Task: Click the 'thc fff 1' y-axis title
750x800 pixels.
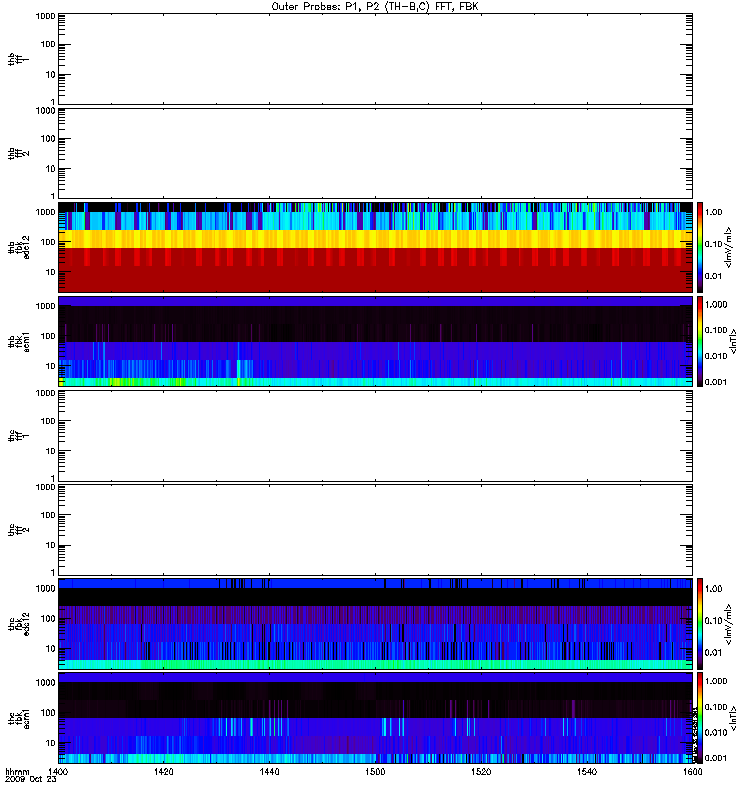Action: tap(18, 436)
